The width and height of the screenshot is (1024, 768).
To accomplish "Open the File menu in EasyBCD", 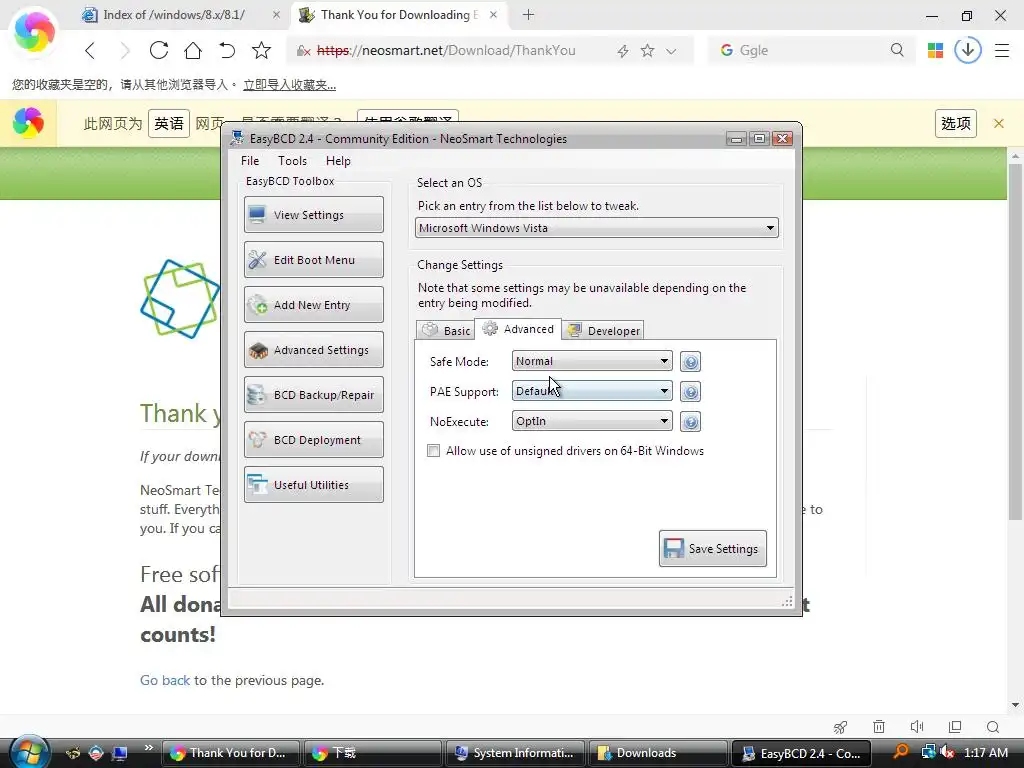I will (249, 161).
